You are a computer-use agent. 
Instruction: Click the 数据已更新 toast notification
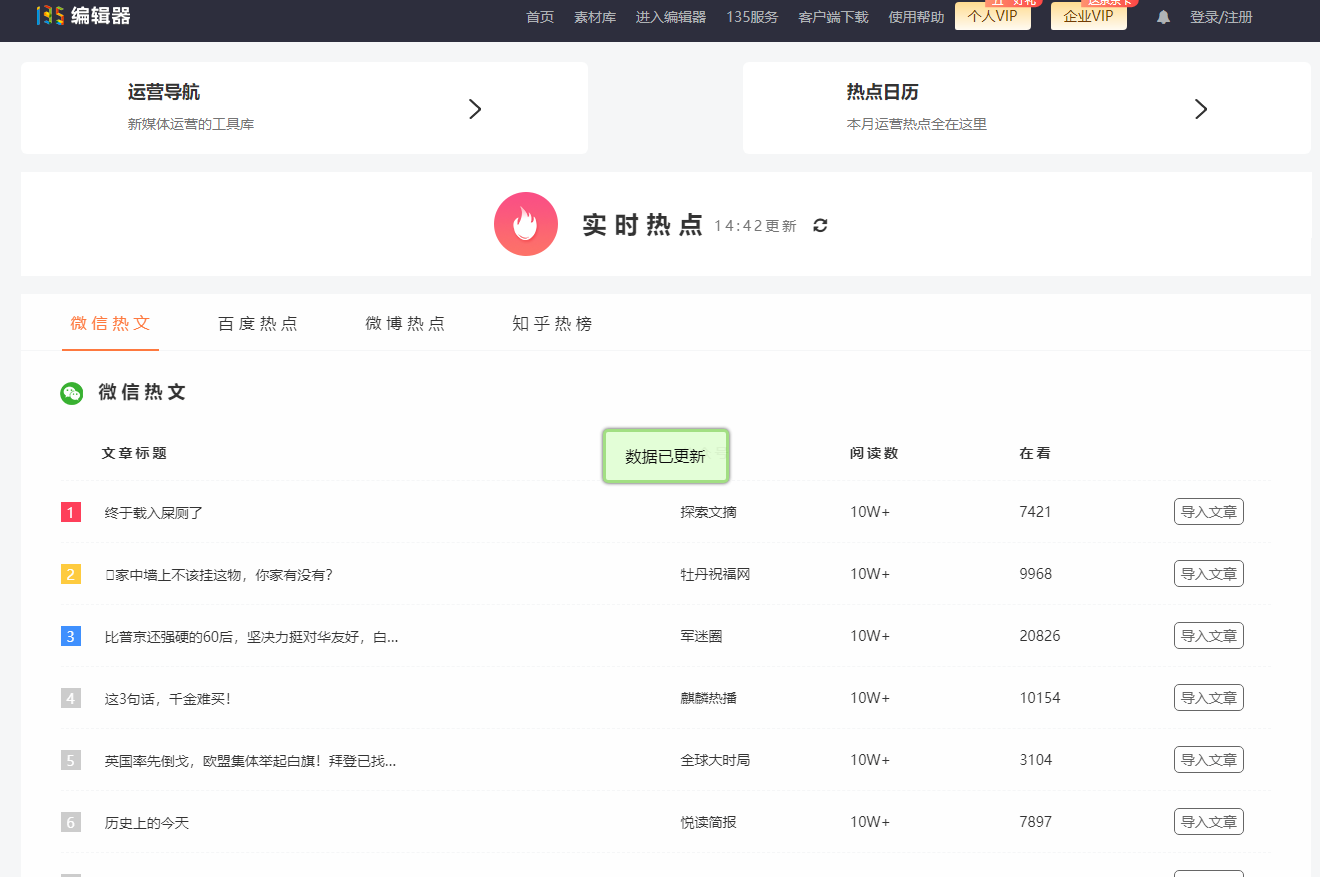(x=666, y=456)
